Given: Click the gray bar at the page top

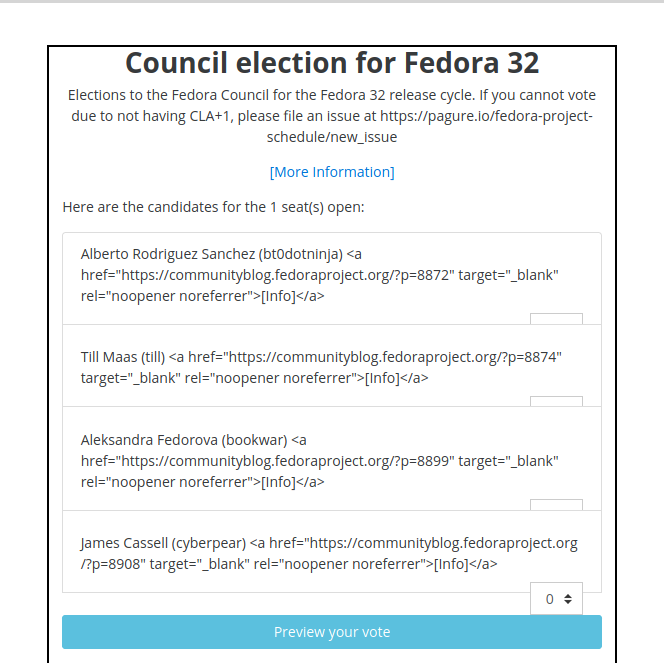Looking at the screenshot, I should tap(332, 1).
